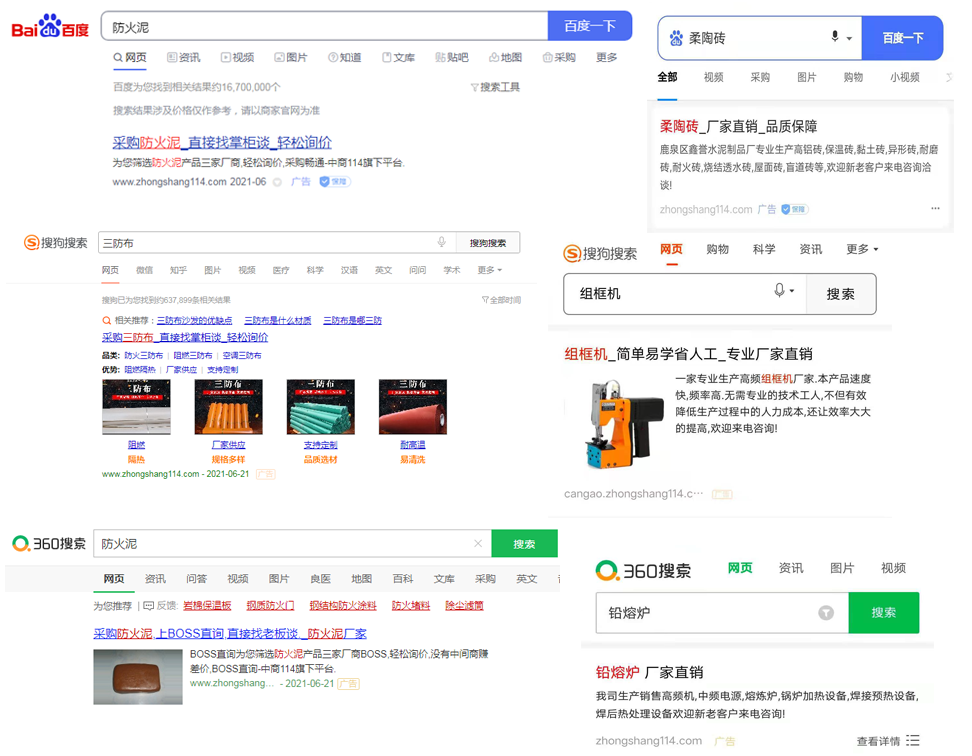Click green 搜索 button in 360 desktop search
The height and width of the screenshot is (756, 972).
click(x=524, y=543)
